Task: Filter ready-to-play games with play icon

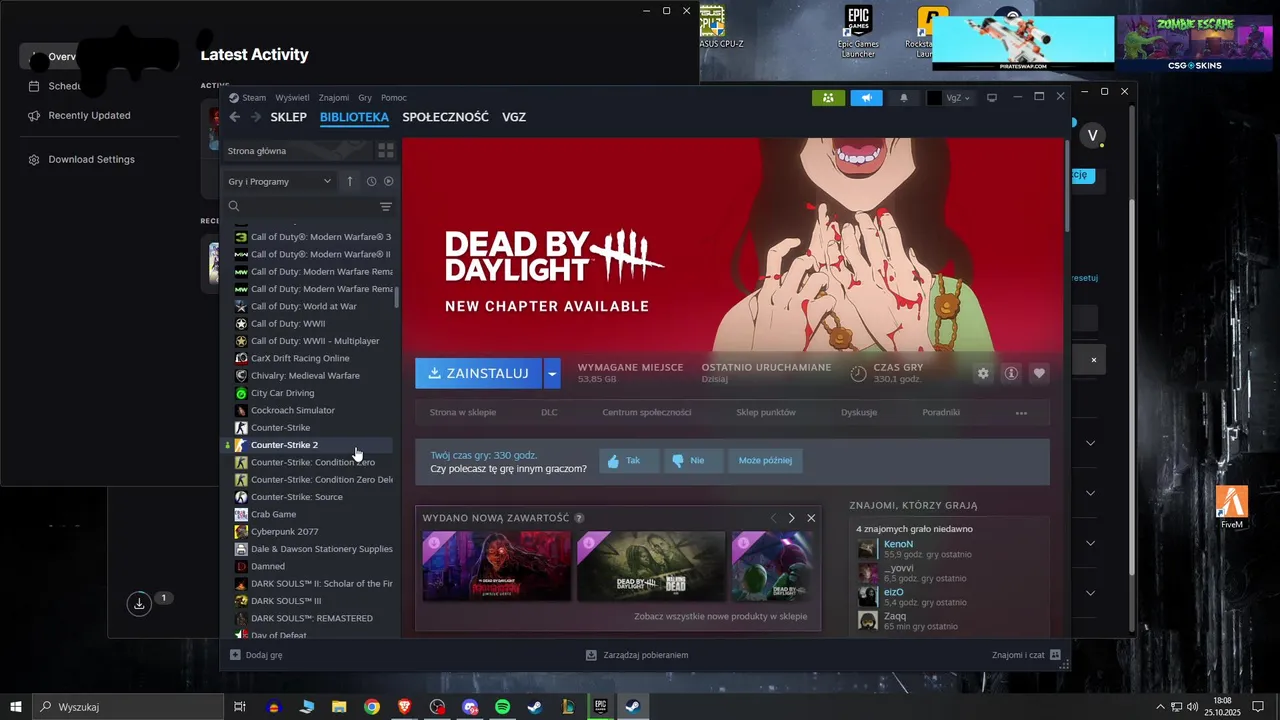Action: pos(388,181)
